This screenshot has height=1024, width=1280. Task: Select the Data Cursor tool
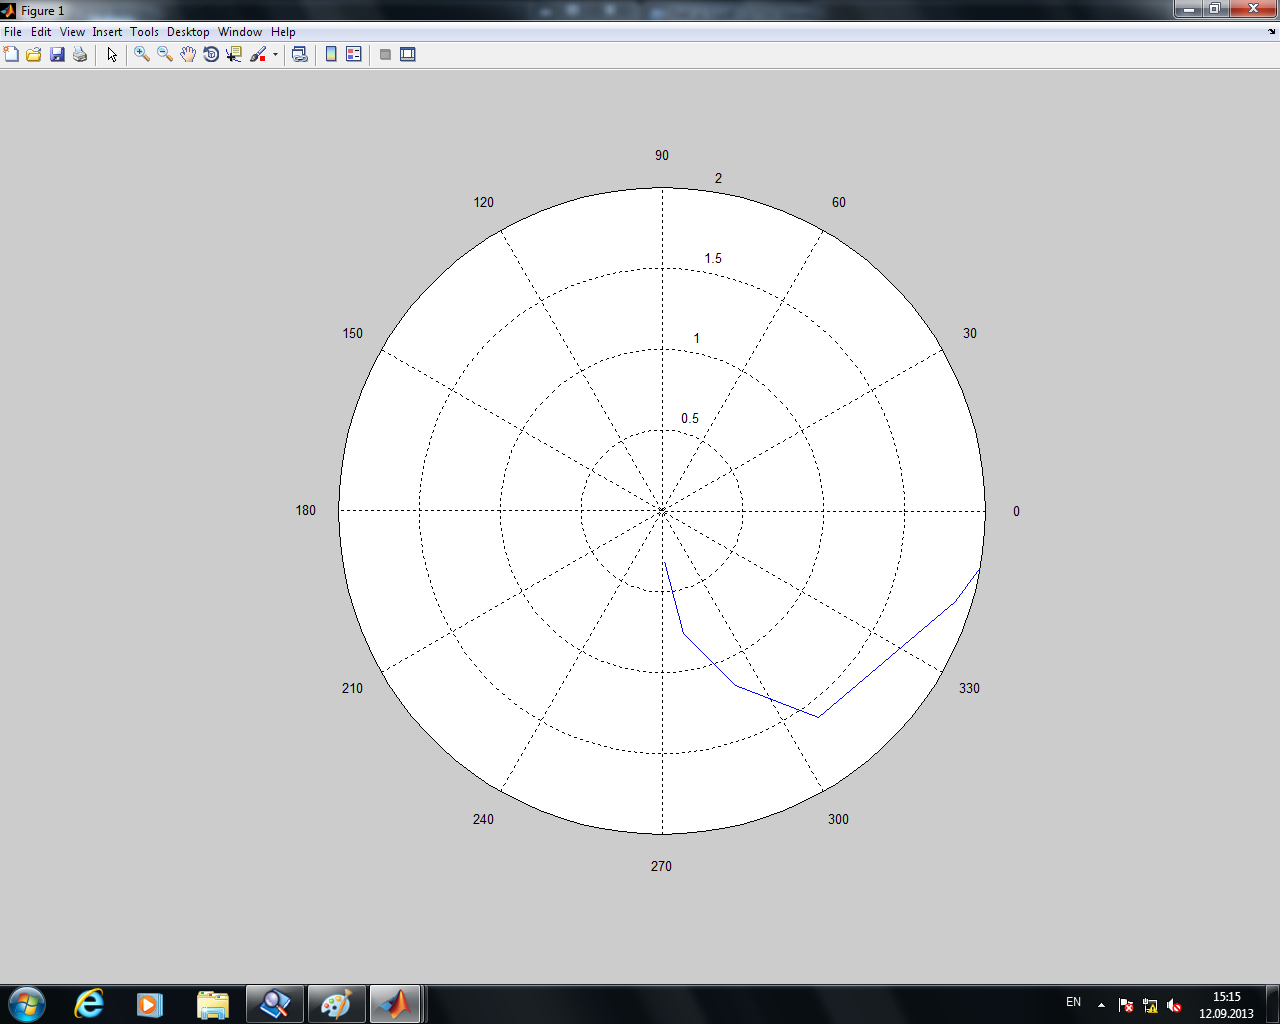tap(234, 54)
